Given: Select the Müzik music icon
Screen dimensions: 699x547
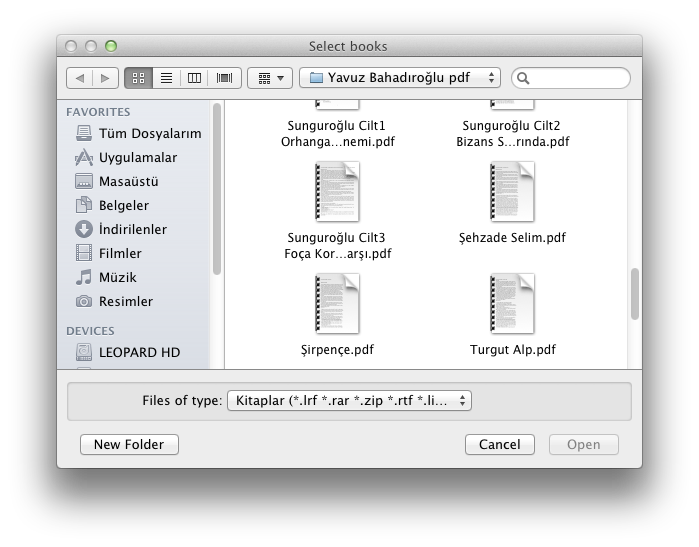Looking at the screenshot, I should point(84,277).
